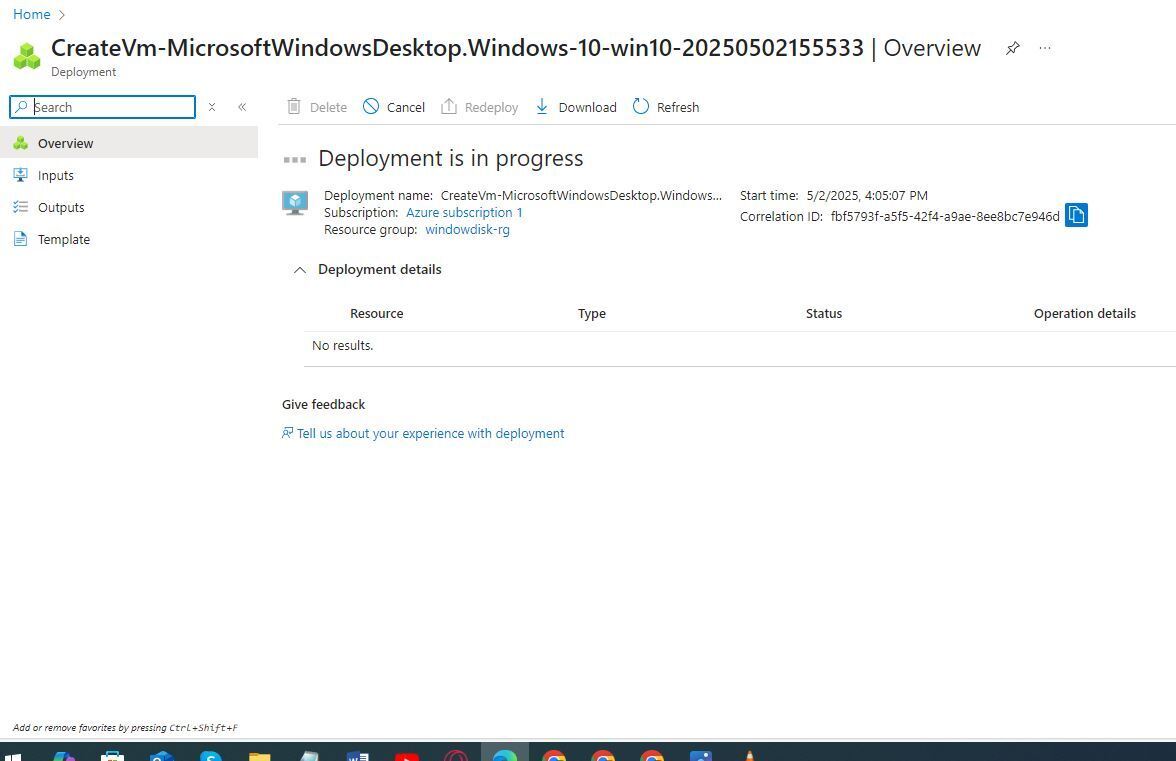Click the green cubes deployment icon in the title
The image size is (1176, 761).
point(27,56)
